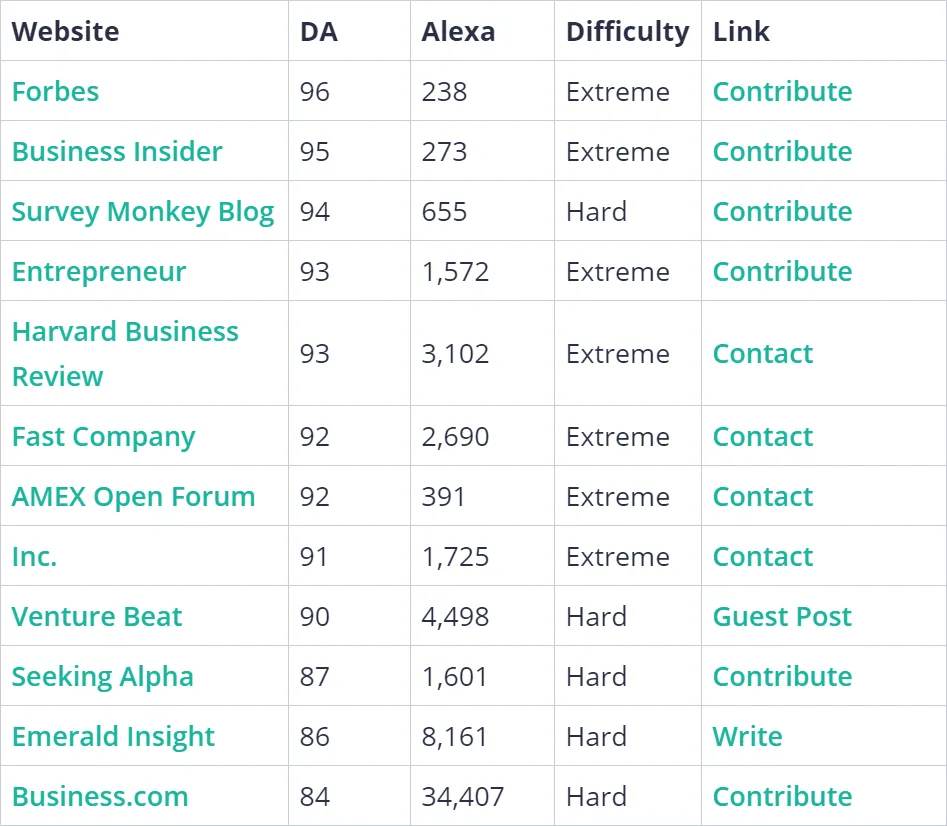Click the Fast Company link
Viewport: 947px width, 826px height.
(104, 437)
